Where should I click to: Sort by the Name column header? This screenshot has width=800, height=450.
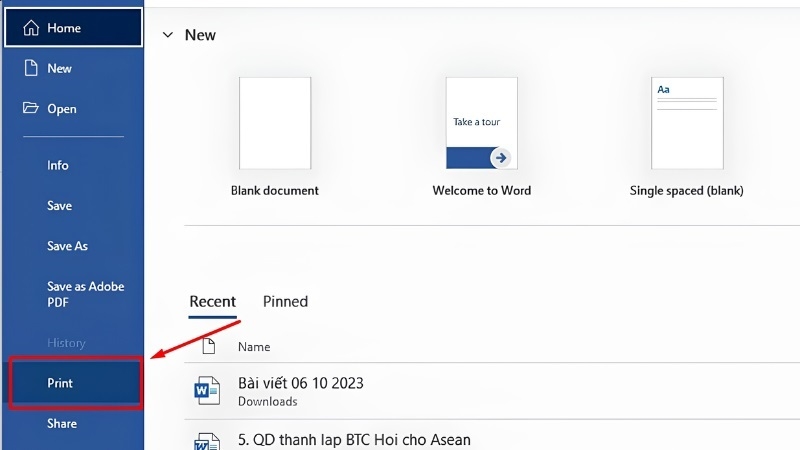tap(254, 346)
